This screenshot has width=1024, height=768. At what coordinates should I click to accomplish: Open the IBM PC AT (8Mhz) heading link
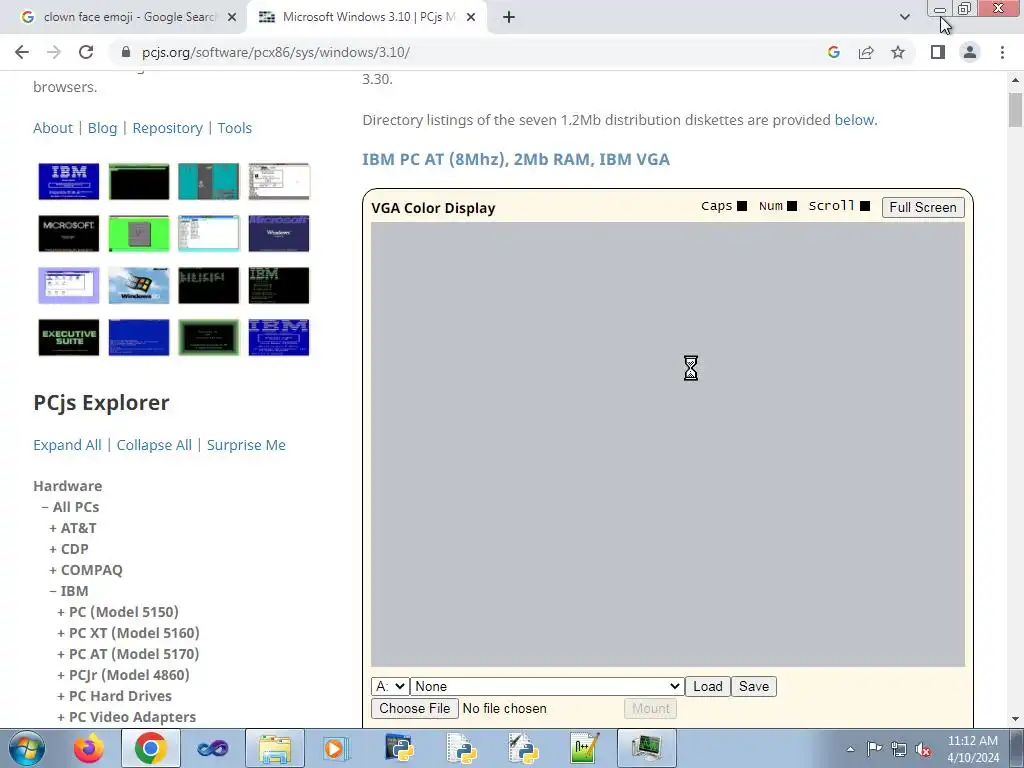[516, 159]
